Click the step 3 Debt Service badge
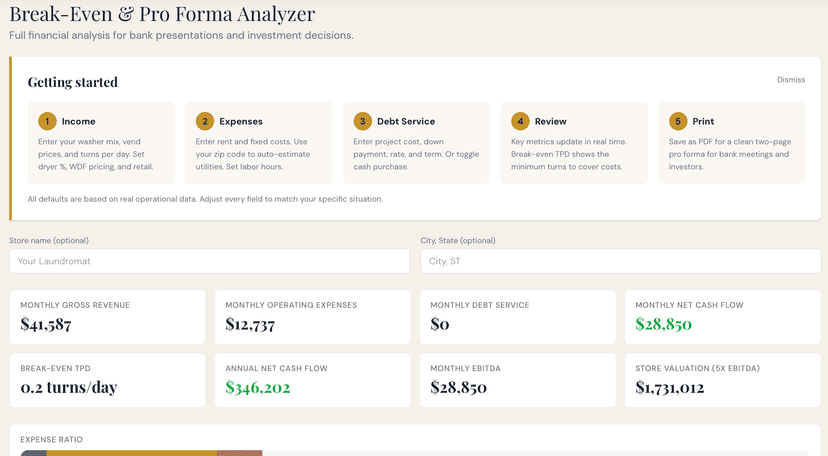 pyautogui.click(x=362, y=121)
